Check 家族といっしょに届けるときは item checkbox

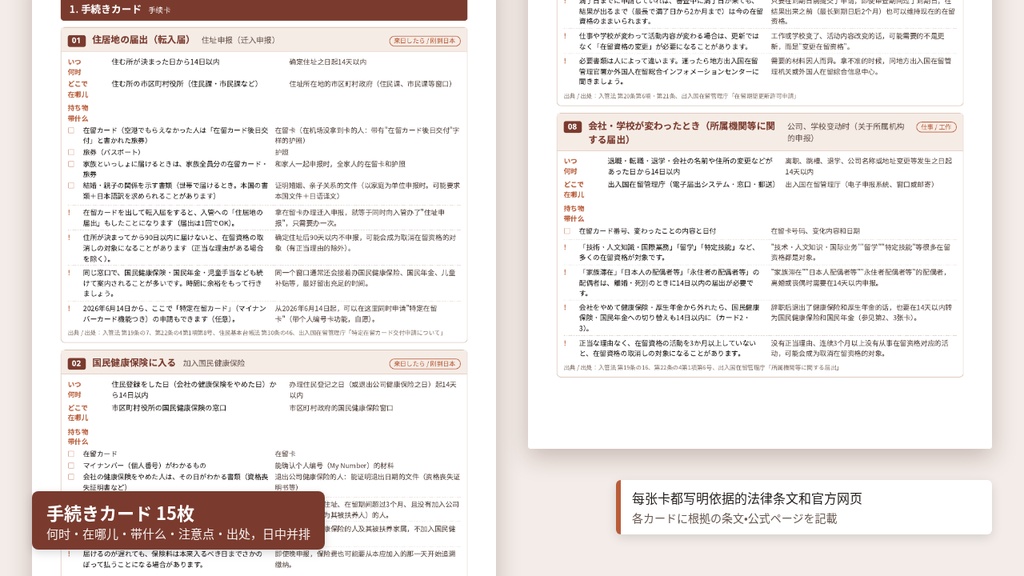pos(71,164)
